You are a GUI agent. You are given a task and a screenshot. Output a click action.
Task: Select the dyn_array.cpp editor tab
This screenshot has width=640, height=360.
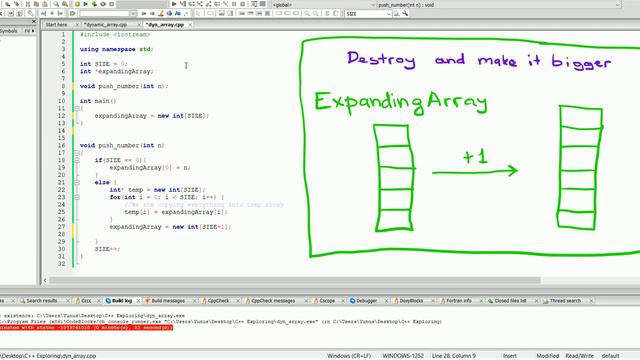click(165, 25)
